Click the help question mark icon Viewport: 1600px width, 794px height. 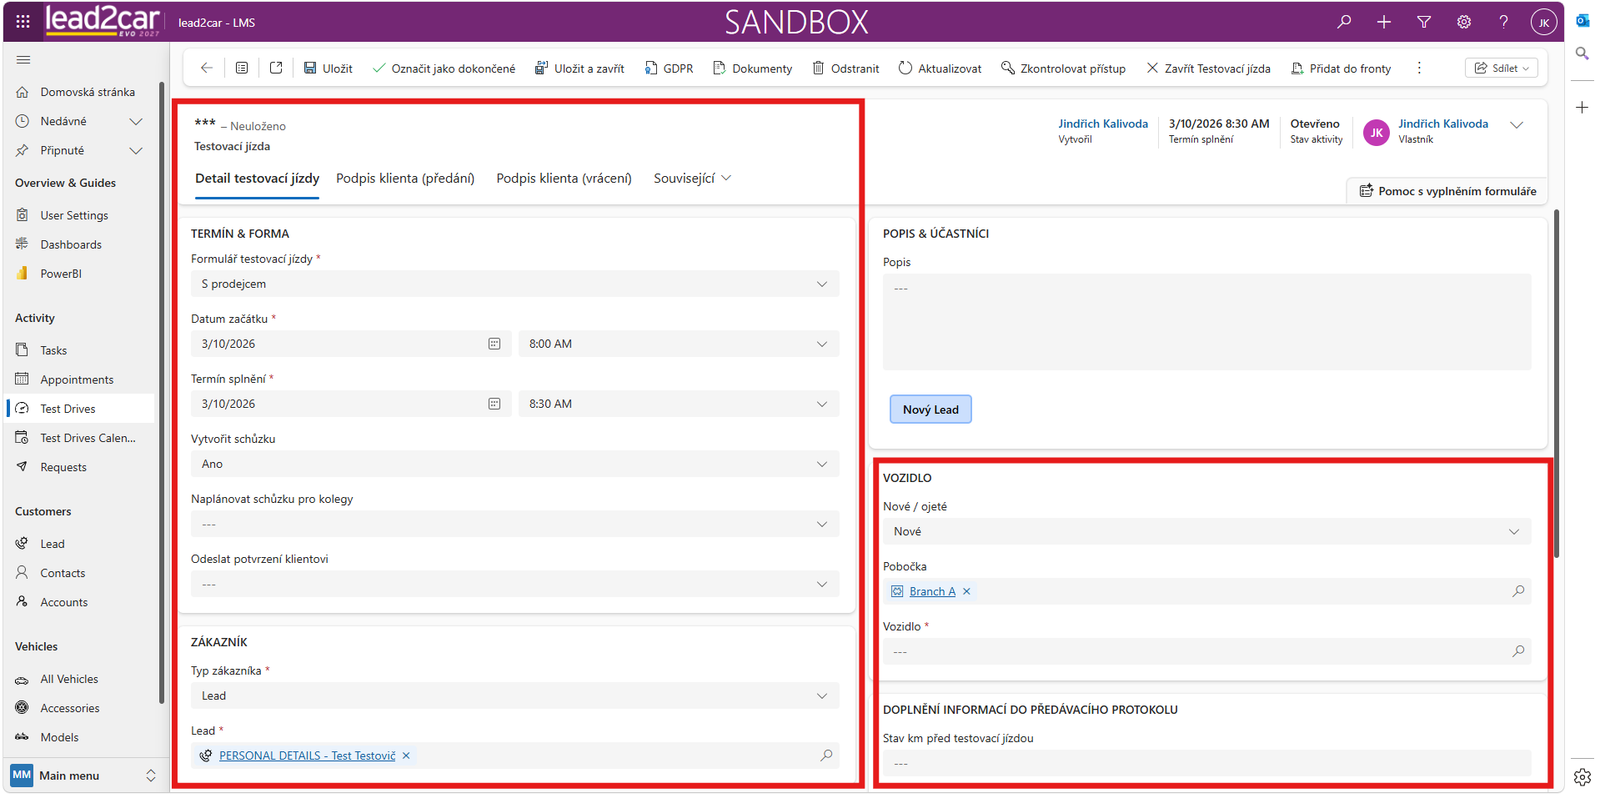tap(1503, 21)
